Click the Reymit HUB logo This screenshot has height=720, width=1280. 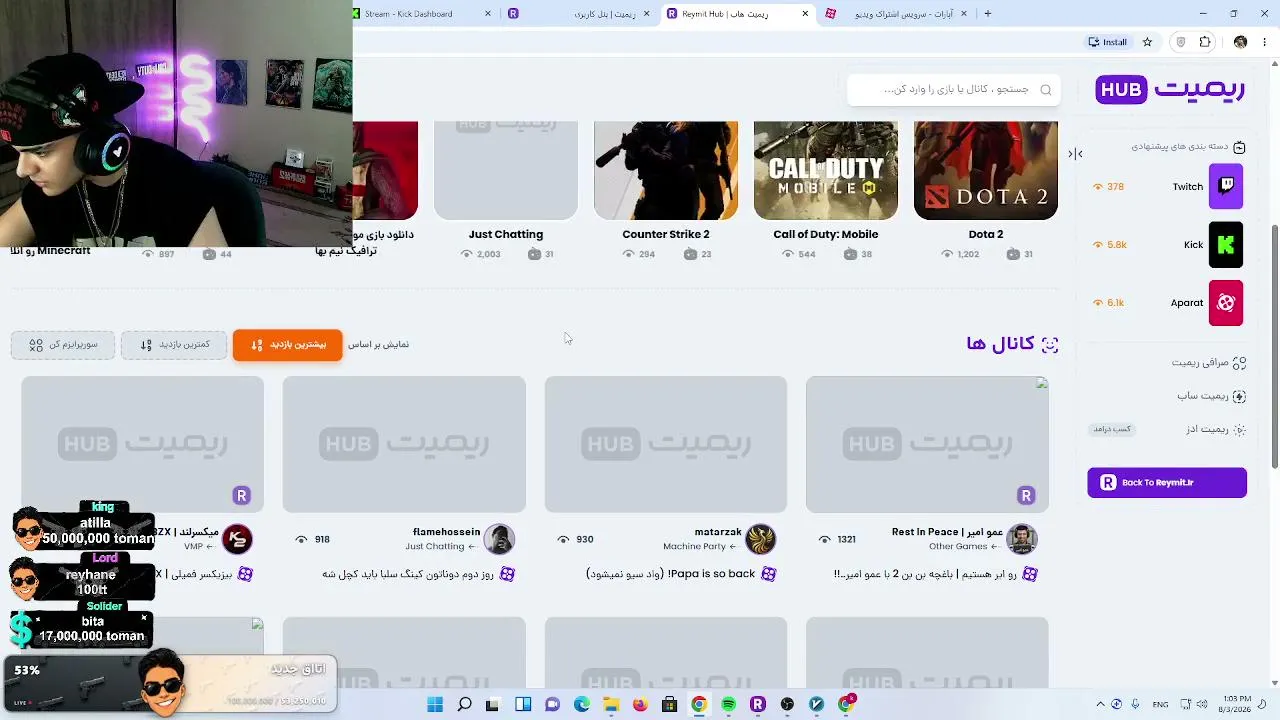(x=1170, y=89)
